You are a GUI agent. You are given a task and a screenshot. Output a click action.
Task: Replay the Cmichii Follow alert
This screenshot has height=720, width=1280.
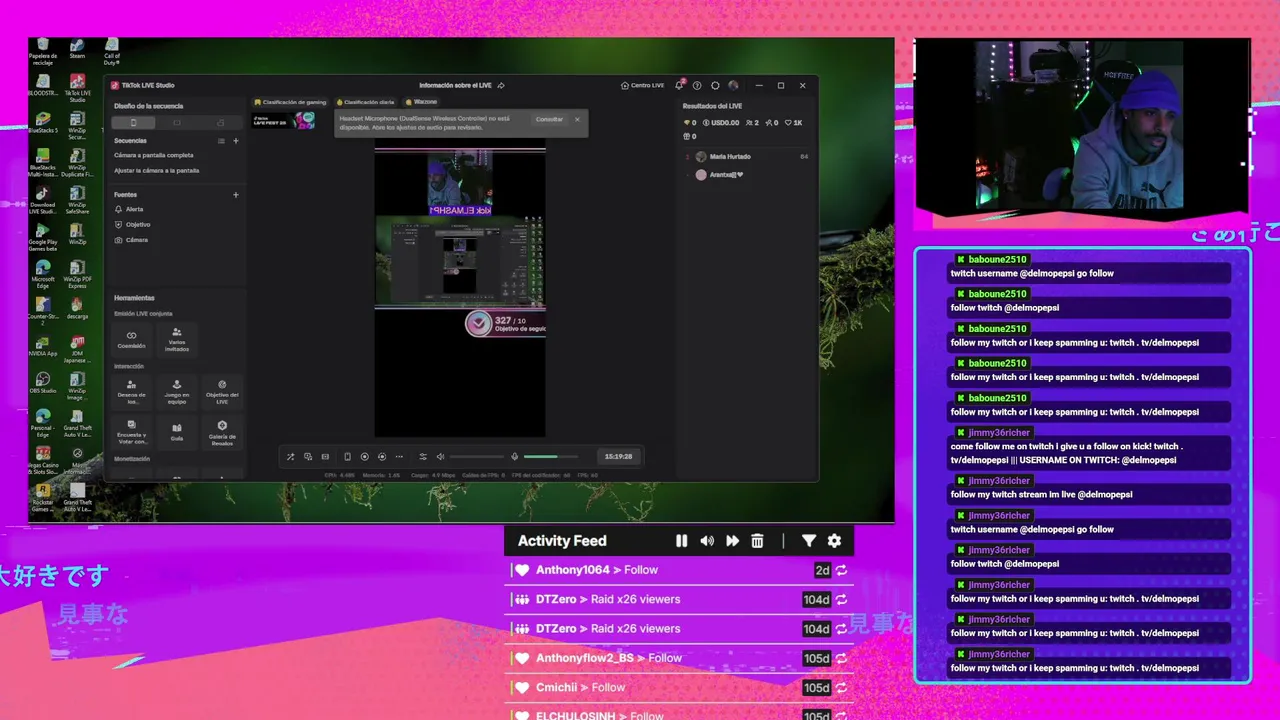842,688
